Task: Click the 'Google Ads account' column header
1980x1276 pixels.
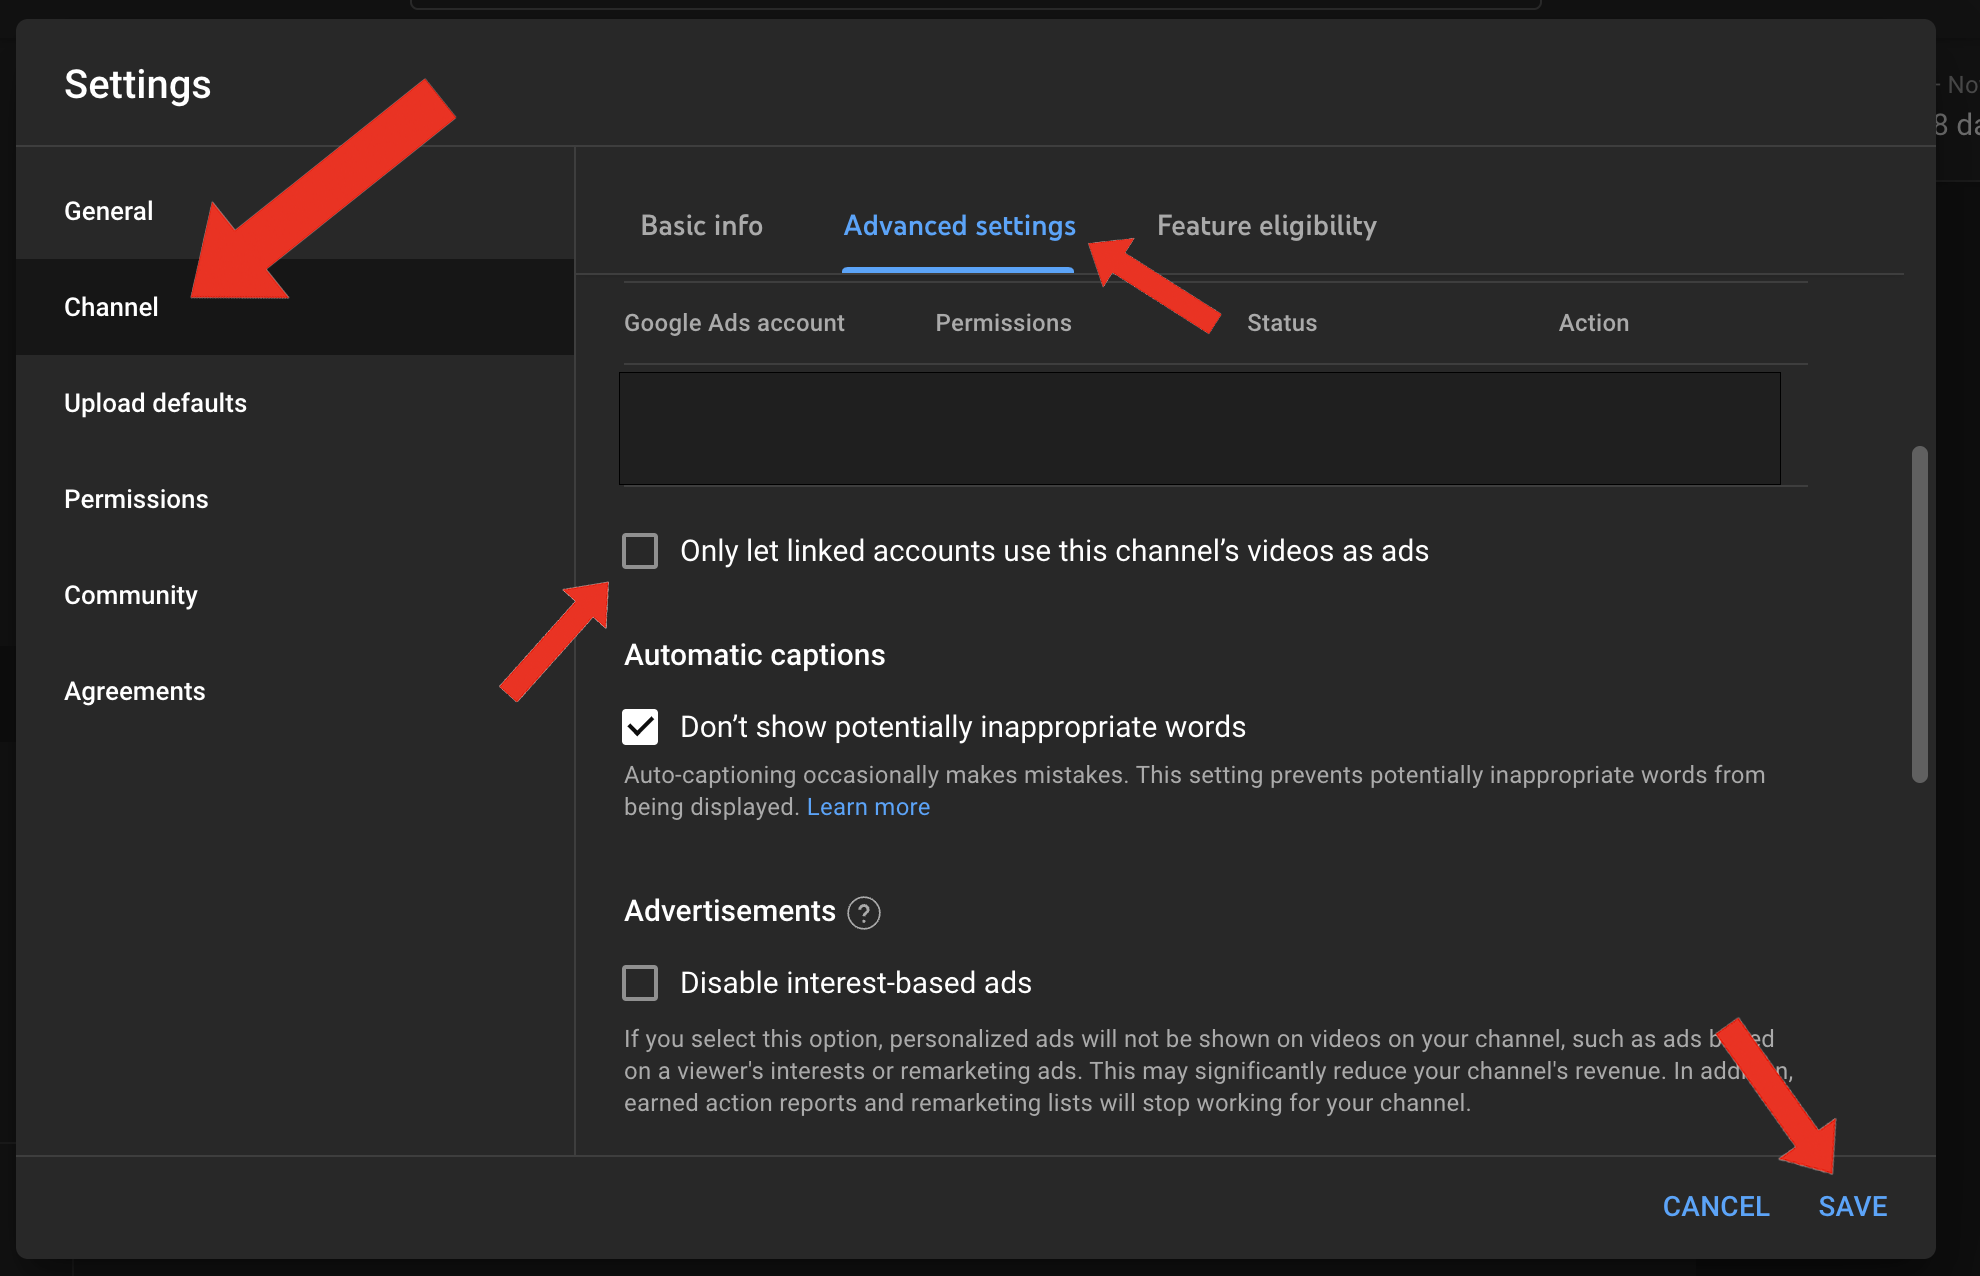Action: click(734, 323)
